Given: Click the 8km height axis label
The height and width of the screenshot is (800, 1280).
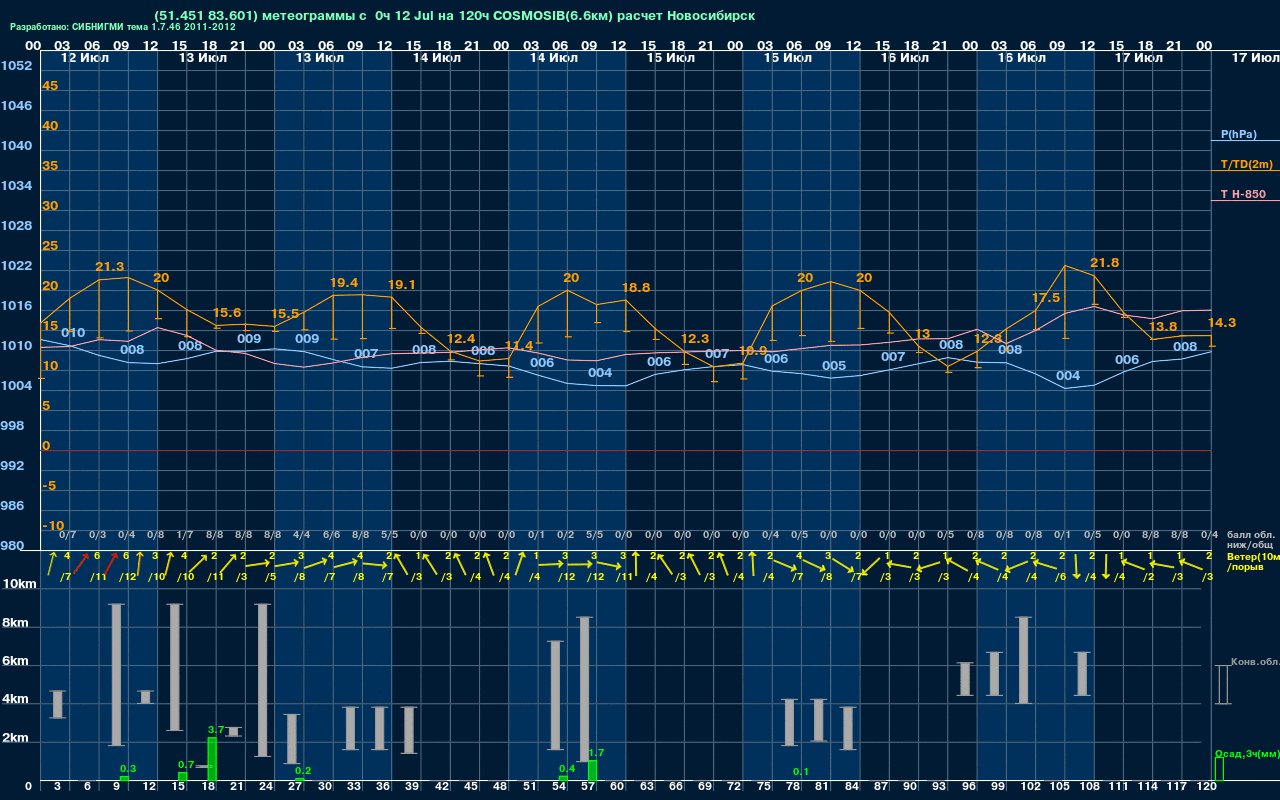Looking at the screenshot, I should pyautogui.click(x=13, y=623).
